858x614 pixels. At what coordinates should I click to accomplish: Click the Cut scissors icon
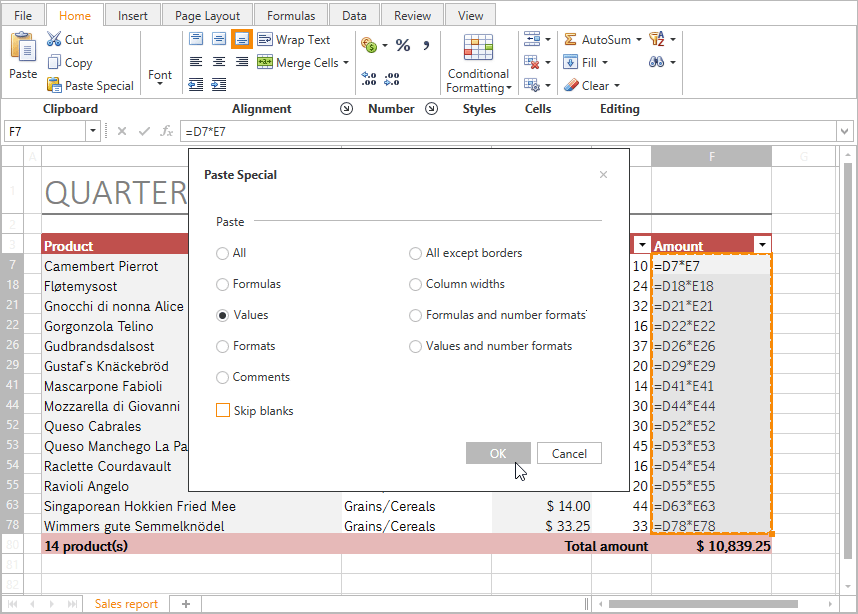tap(54, 39)
